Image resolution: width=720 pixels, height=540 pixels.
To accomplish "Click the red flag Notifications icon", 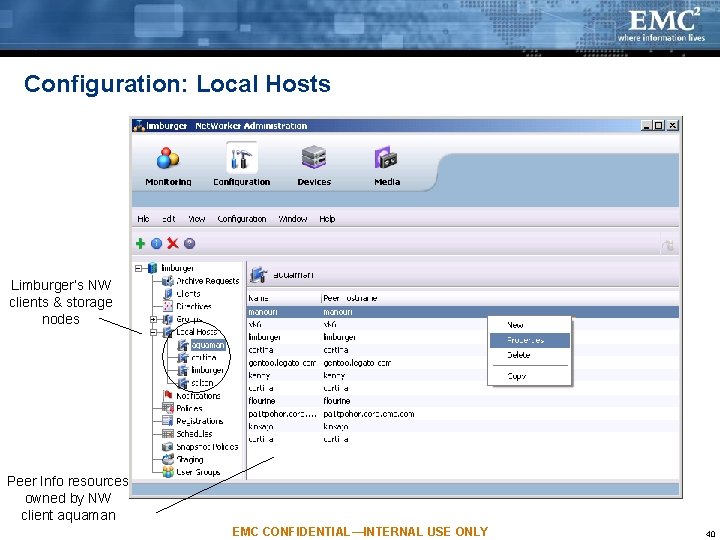I will pos(168,395).
